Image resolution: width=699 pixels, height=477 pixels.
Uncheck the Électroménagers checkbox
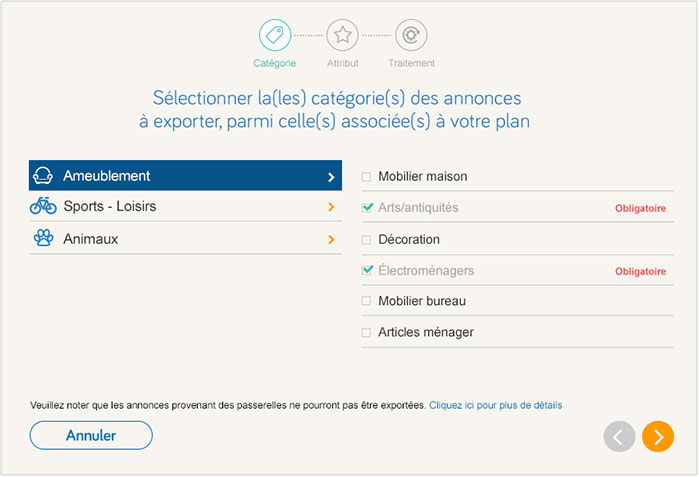coord(367,270)
